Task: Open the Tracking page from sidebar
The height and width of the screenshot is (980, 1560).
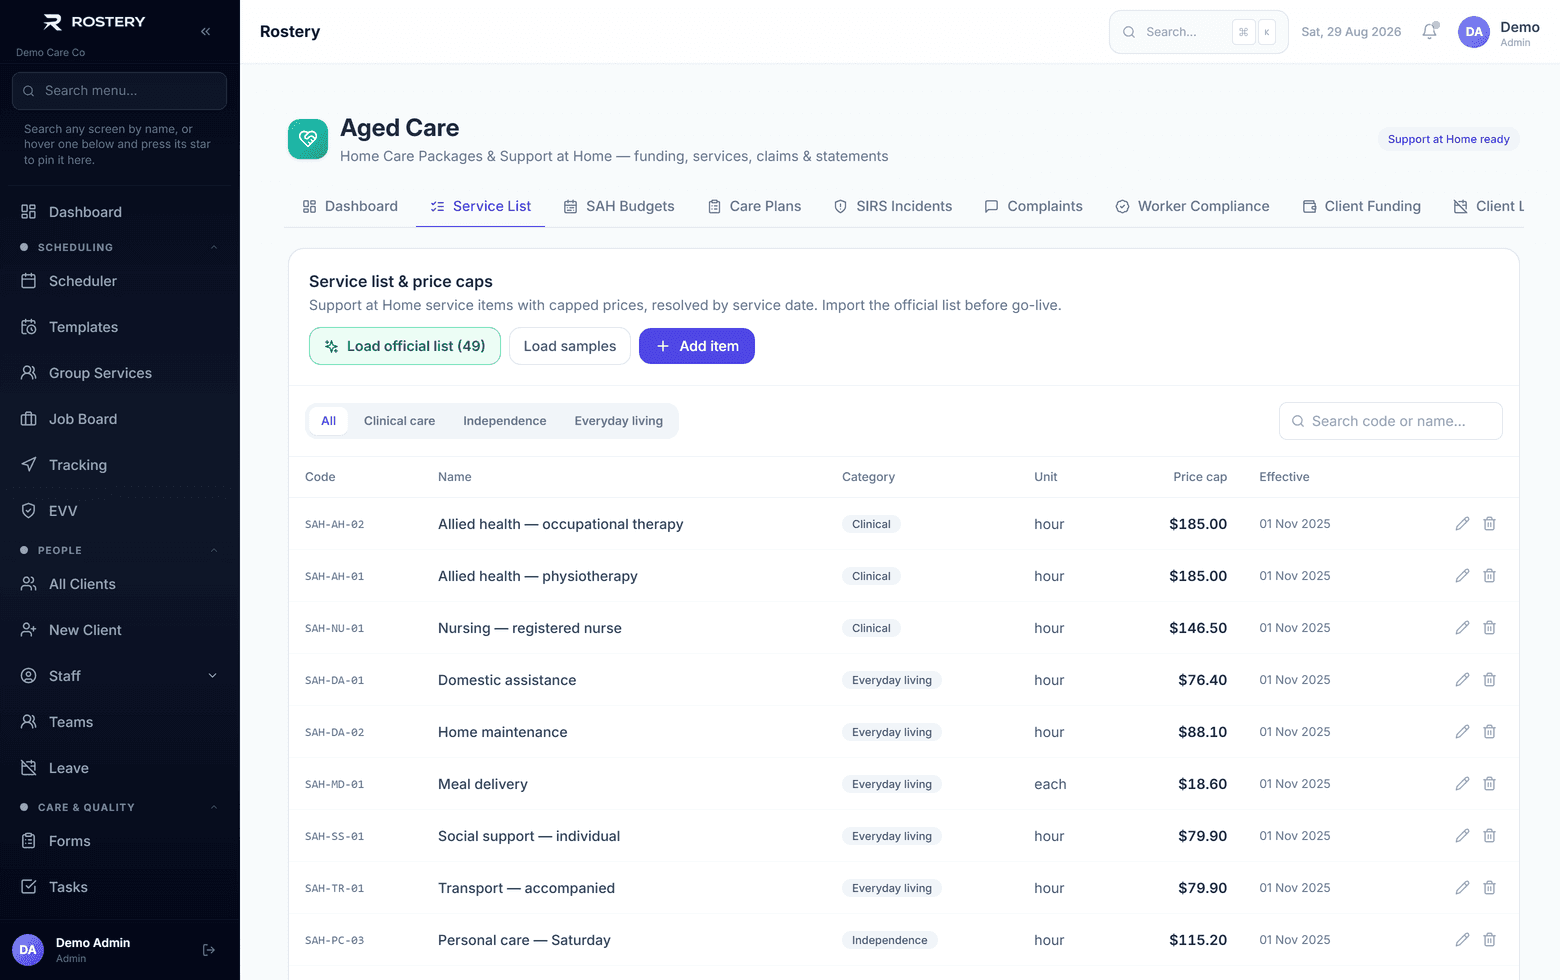Action: point(120,465)
